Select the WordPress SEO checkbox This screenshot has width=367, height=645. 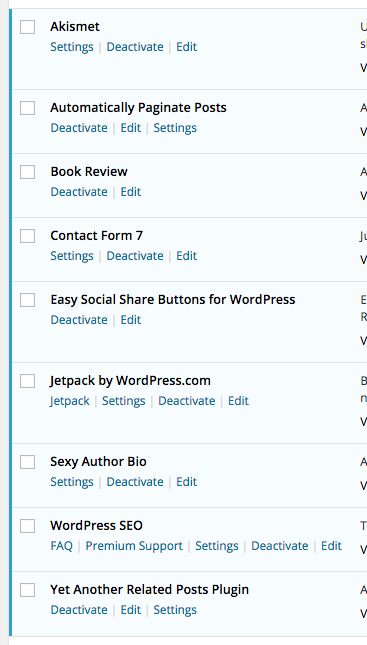click(x=28, y=526)
